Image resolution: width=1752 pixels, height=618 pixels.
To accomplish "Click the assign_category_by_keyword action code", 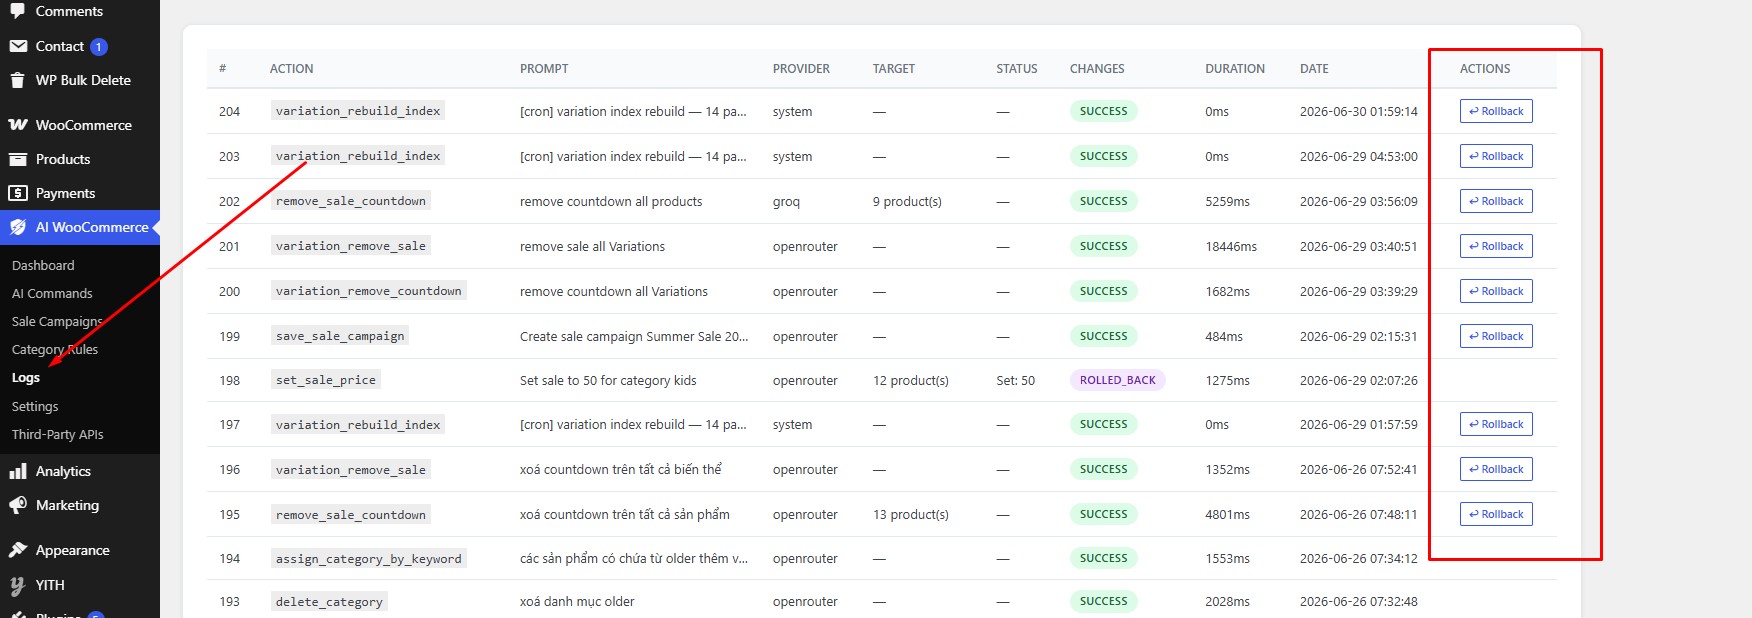I will pos(369,559).
